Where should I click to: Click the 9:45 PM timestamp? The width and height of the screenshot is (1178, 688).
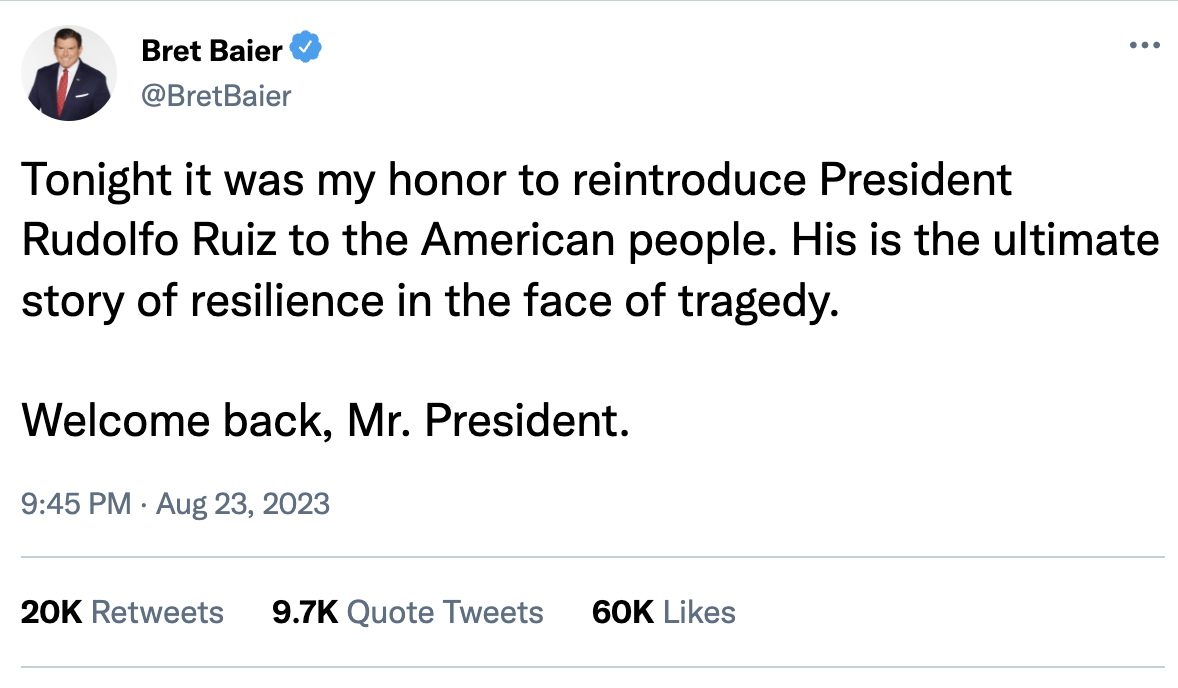(76, 503)
